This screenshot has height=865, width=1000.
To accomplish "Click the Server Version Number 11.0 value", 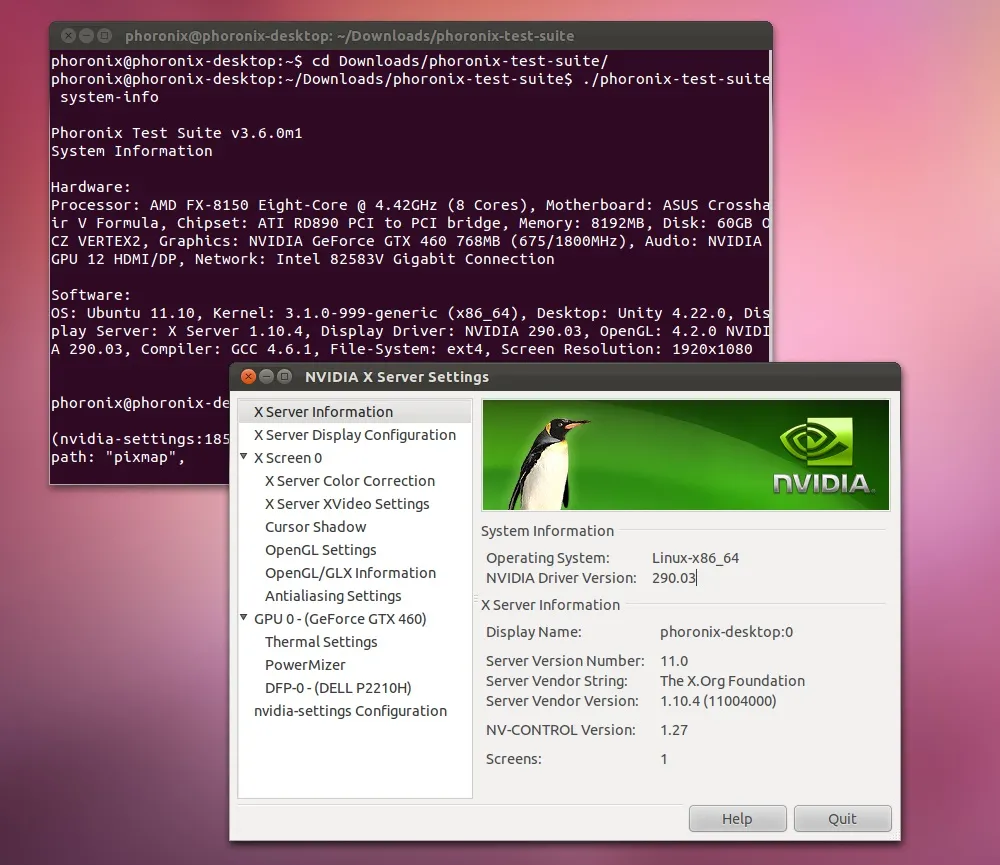I will point(673,661).
